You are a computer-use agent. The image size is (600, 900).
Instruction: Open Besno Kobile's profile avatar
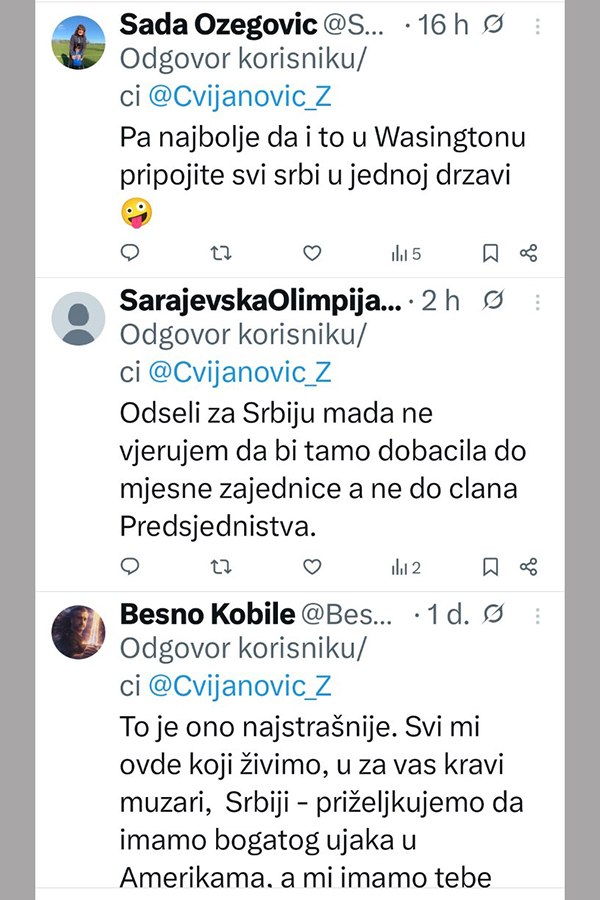(78, 632)
